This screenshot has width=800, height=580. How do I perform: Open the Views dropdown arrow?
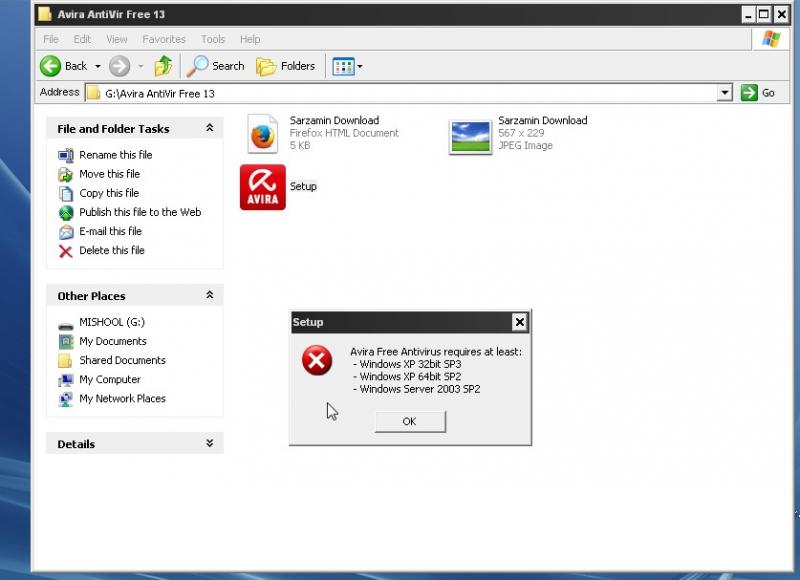(360, 66)
